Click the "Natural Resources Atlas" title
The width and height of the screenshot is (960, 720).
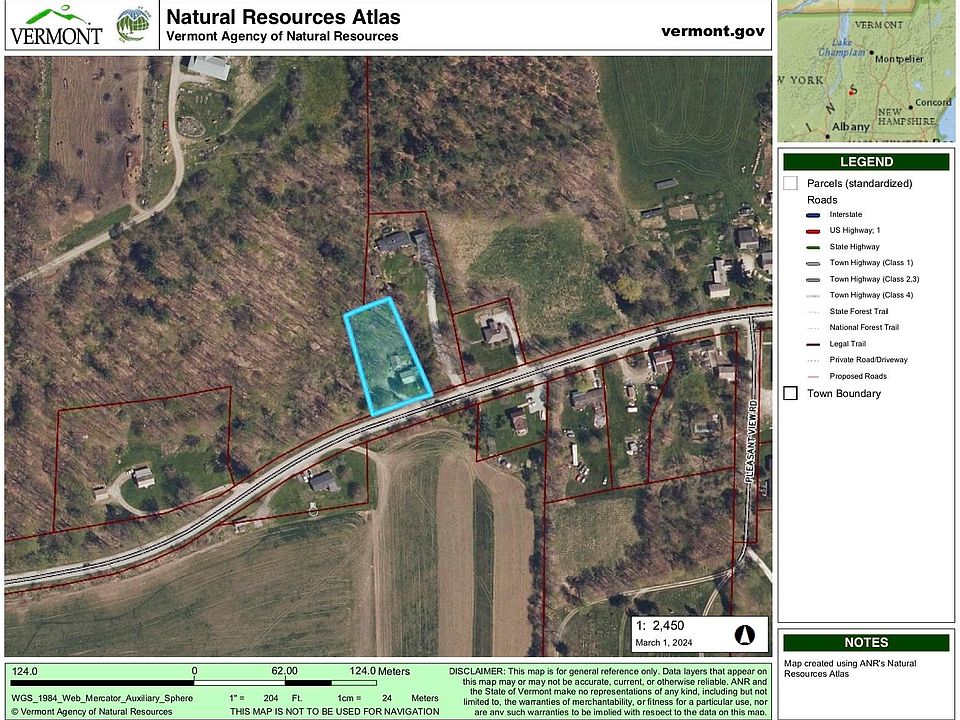[x=283, y=17]
